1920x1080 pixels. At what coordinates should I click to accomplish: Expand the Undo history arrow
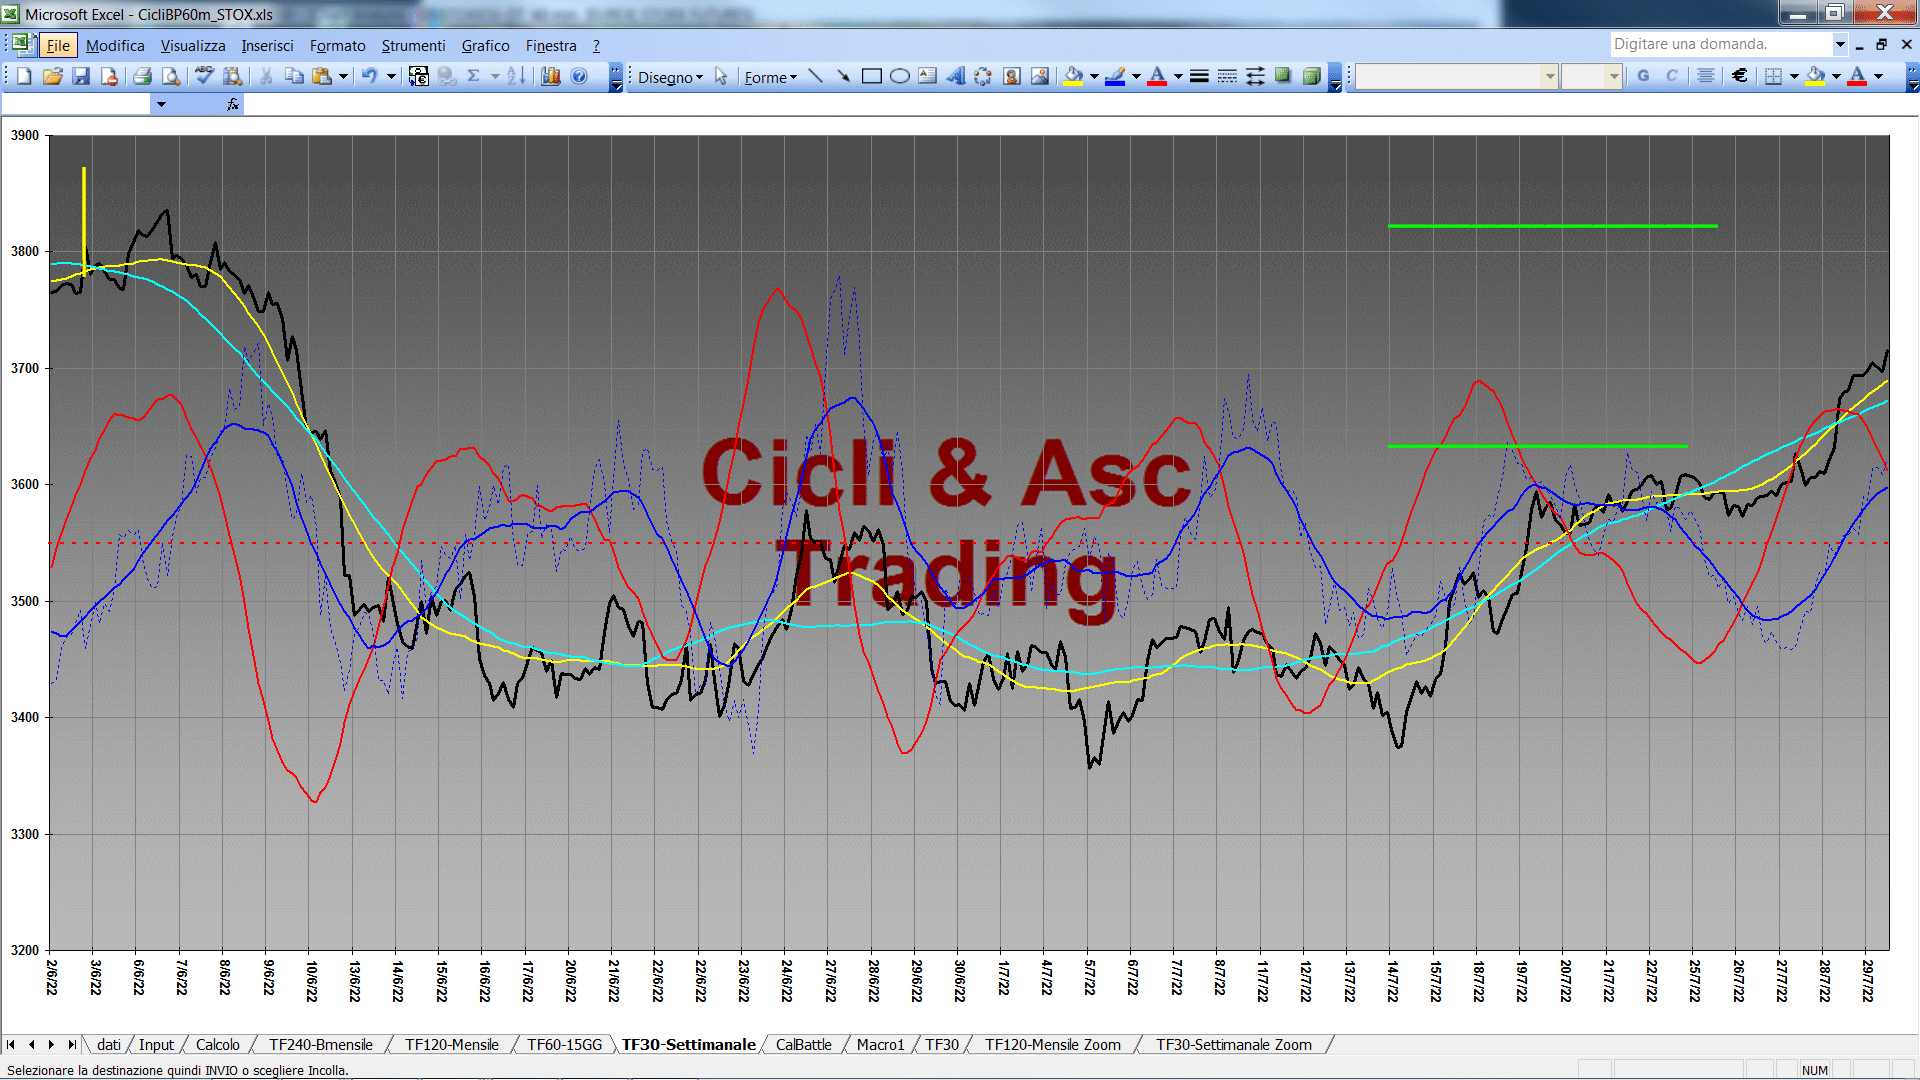(x=391, y=76)
